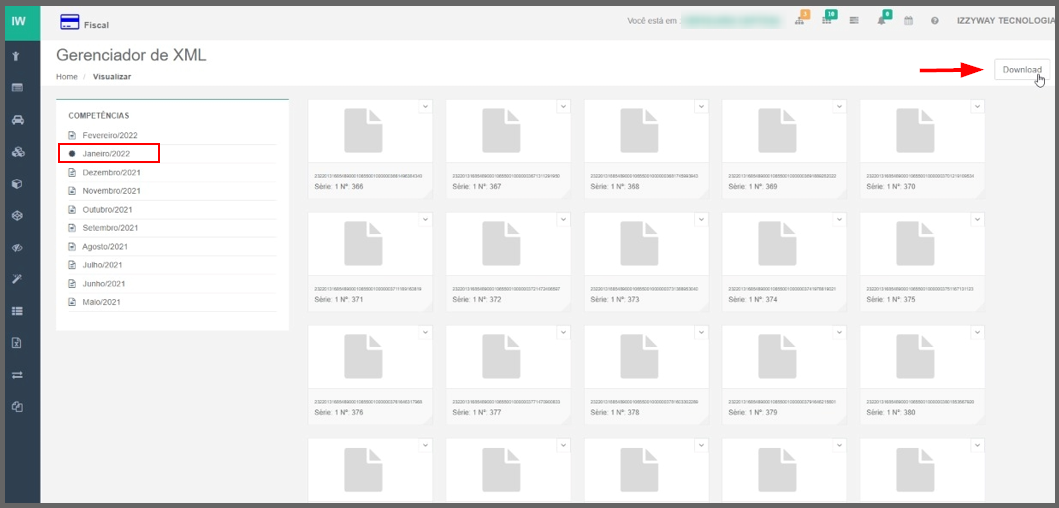Click the grid icon with green badge 10
This screenshot has height=508, width=1059.
[827, 21]
